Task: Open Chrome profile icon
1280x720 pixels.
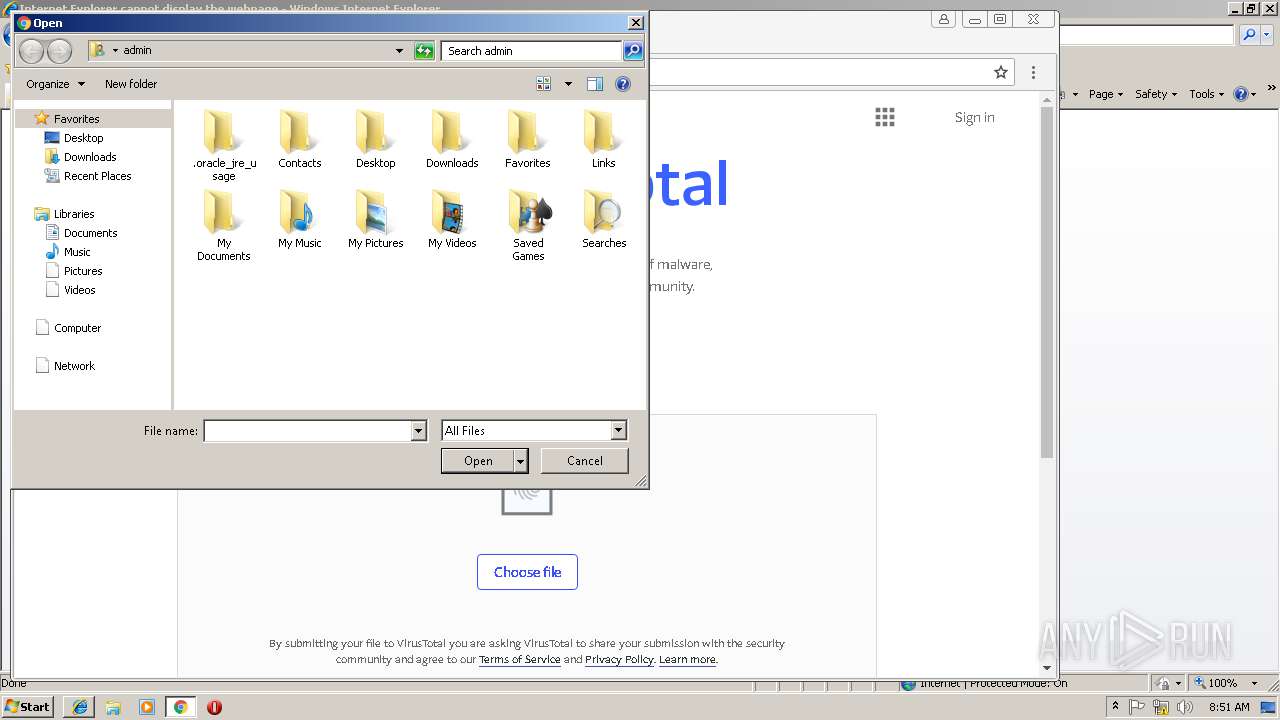Action: 944,19
